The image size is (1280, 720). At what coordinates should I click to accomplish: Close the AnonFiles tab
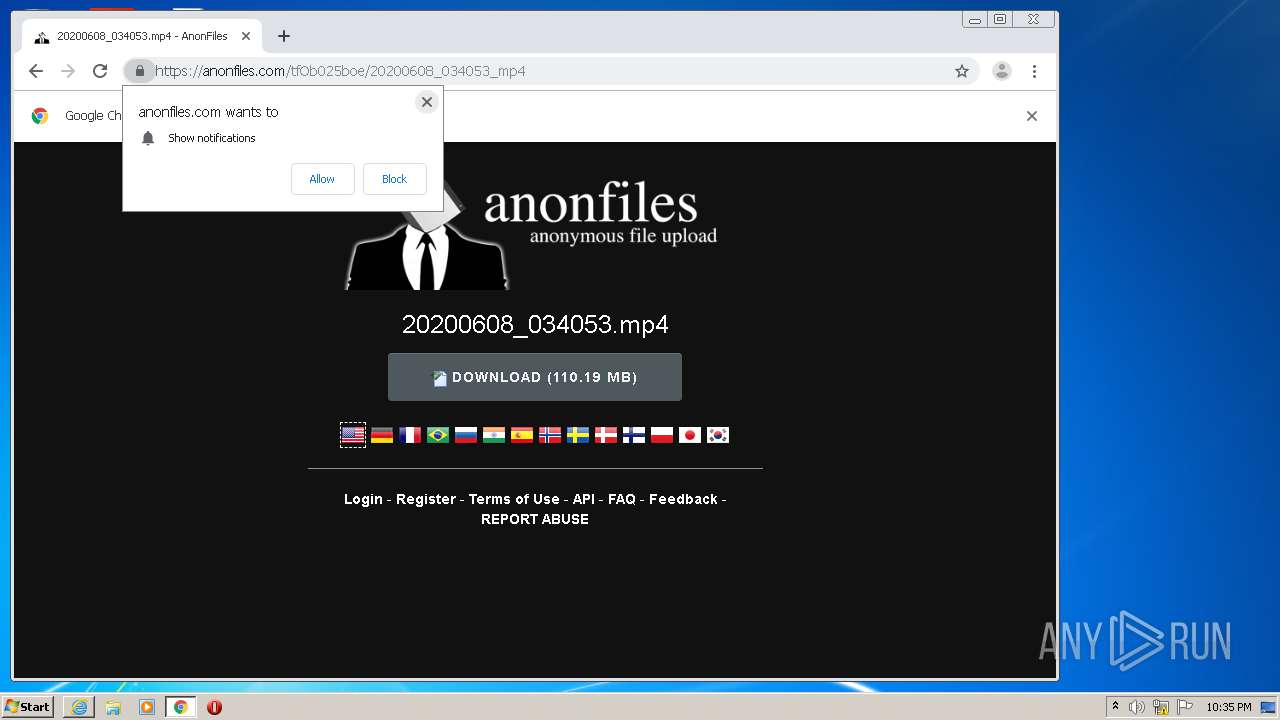click(246, 36)
